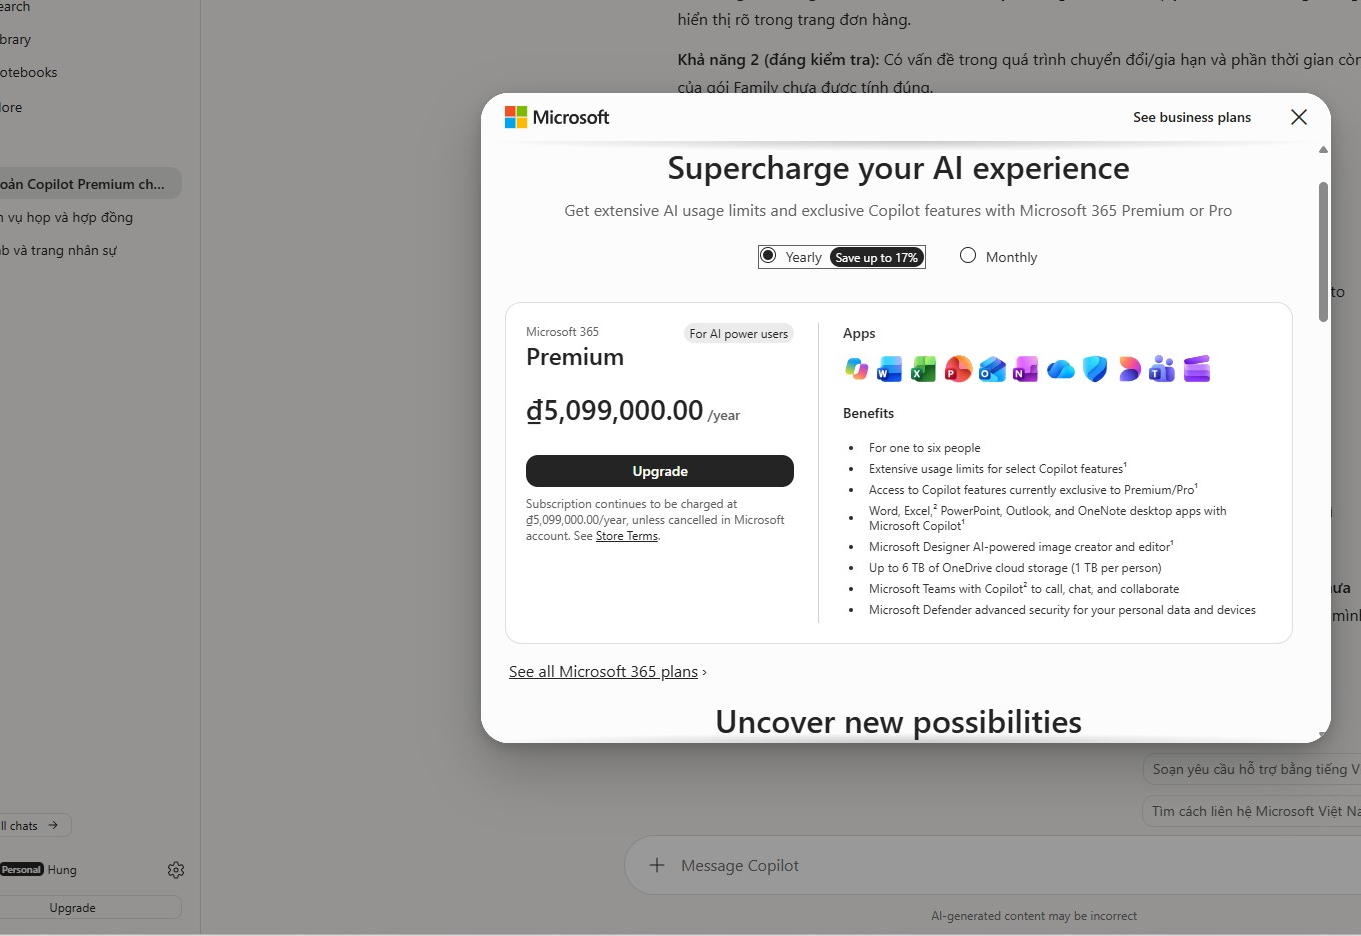Click the OneNote app icon
The height and width of the screenshot is (936, 1361).
point(1026,369)
